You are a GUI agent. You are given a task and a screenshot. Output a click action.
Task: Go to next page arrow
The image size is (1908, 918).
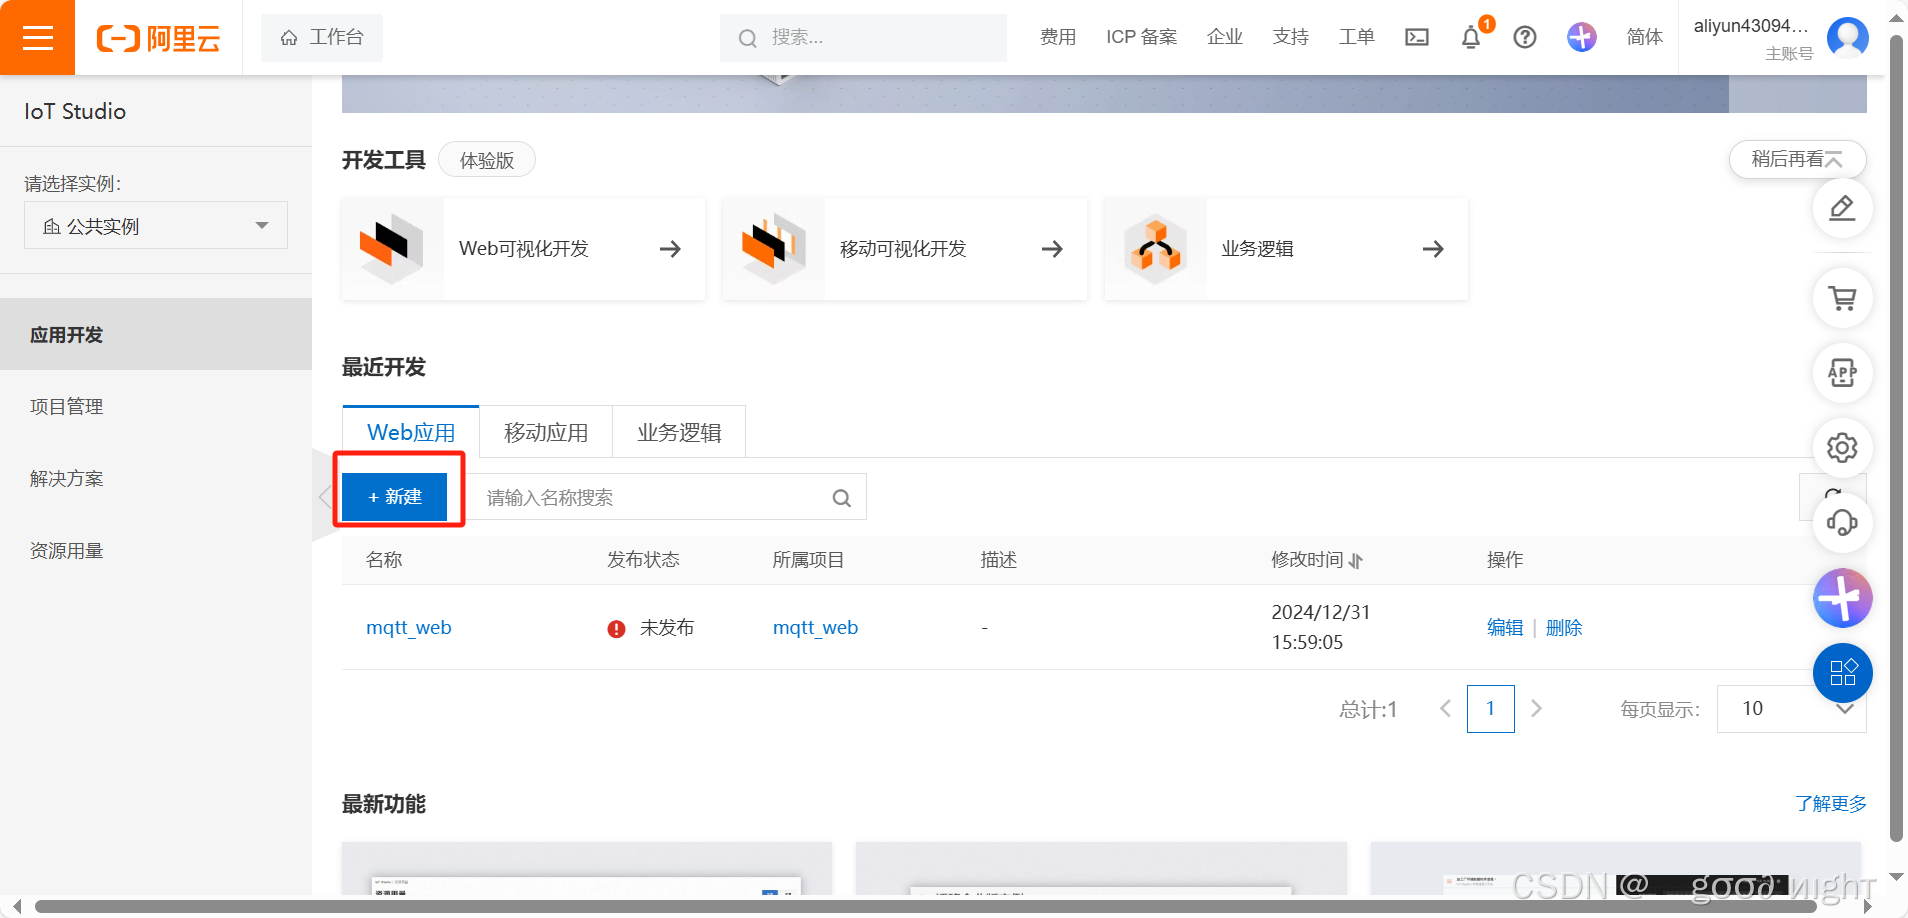1537,709
